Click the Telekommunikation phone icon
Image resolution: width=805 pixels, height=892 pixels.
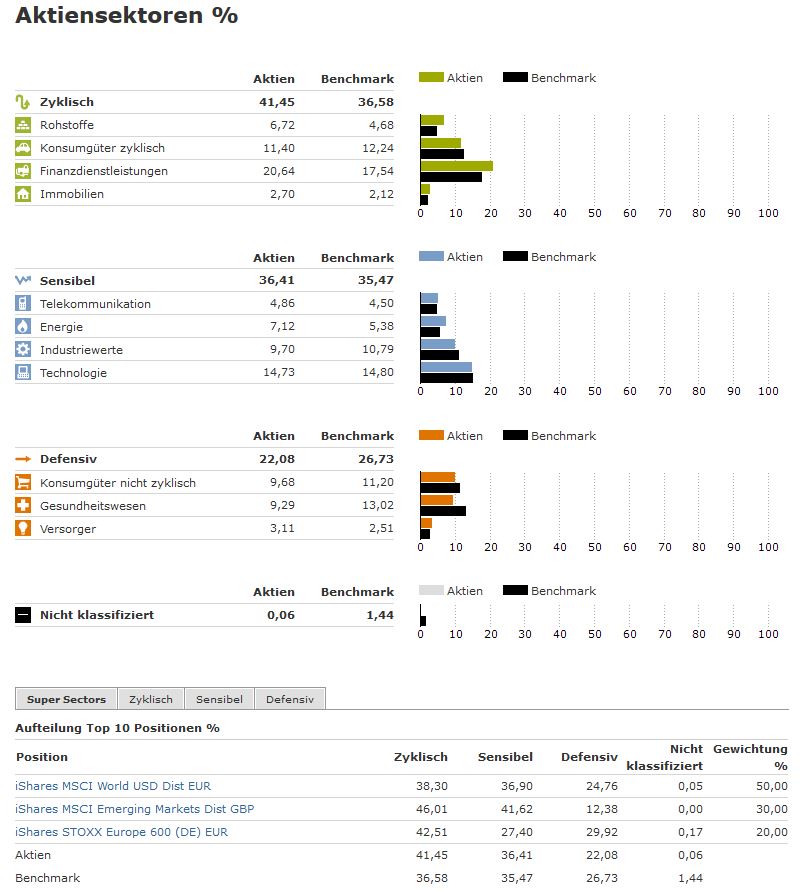point(23,303)
